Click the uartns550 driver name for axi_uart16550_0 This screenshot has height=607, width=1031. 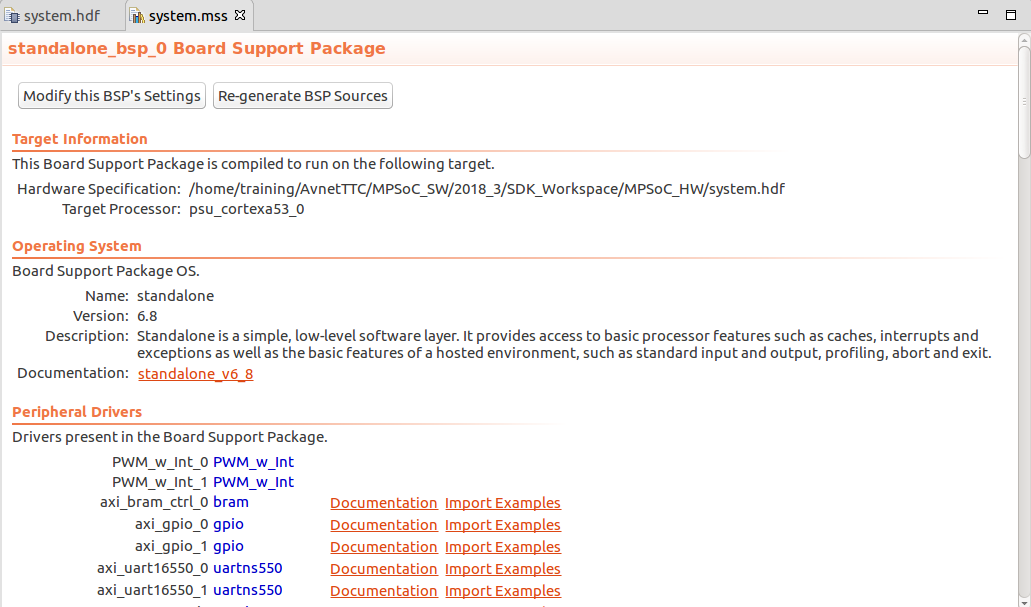click(x=247, y=568)
